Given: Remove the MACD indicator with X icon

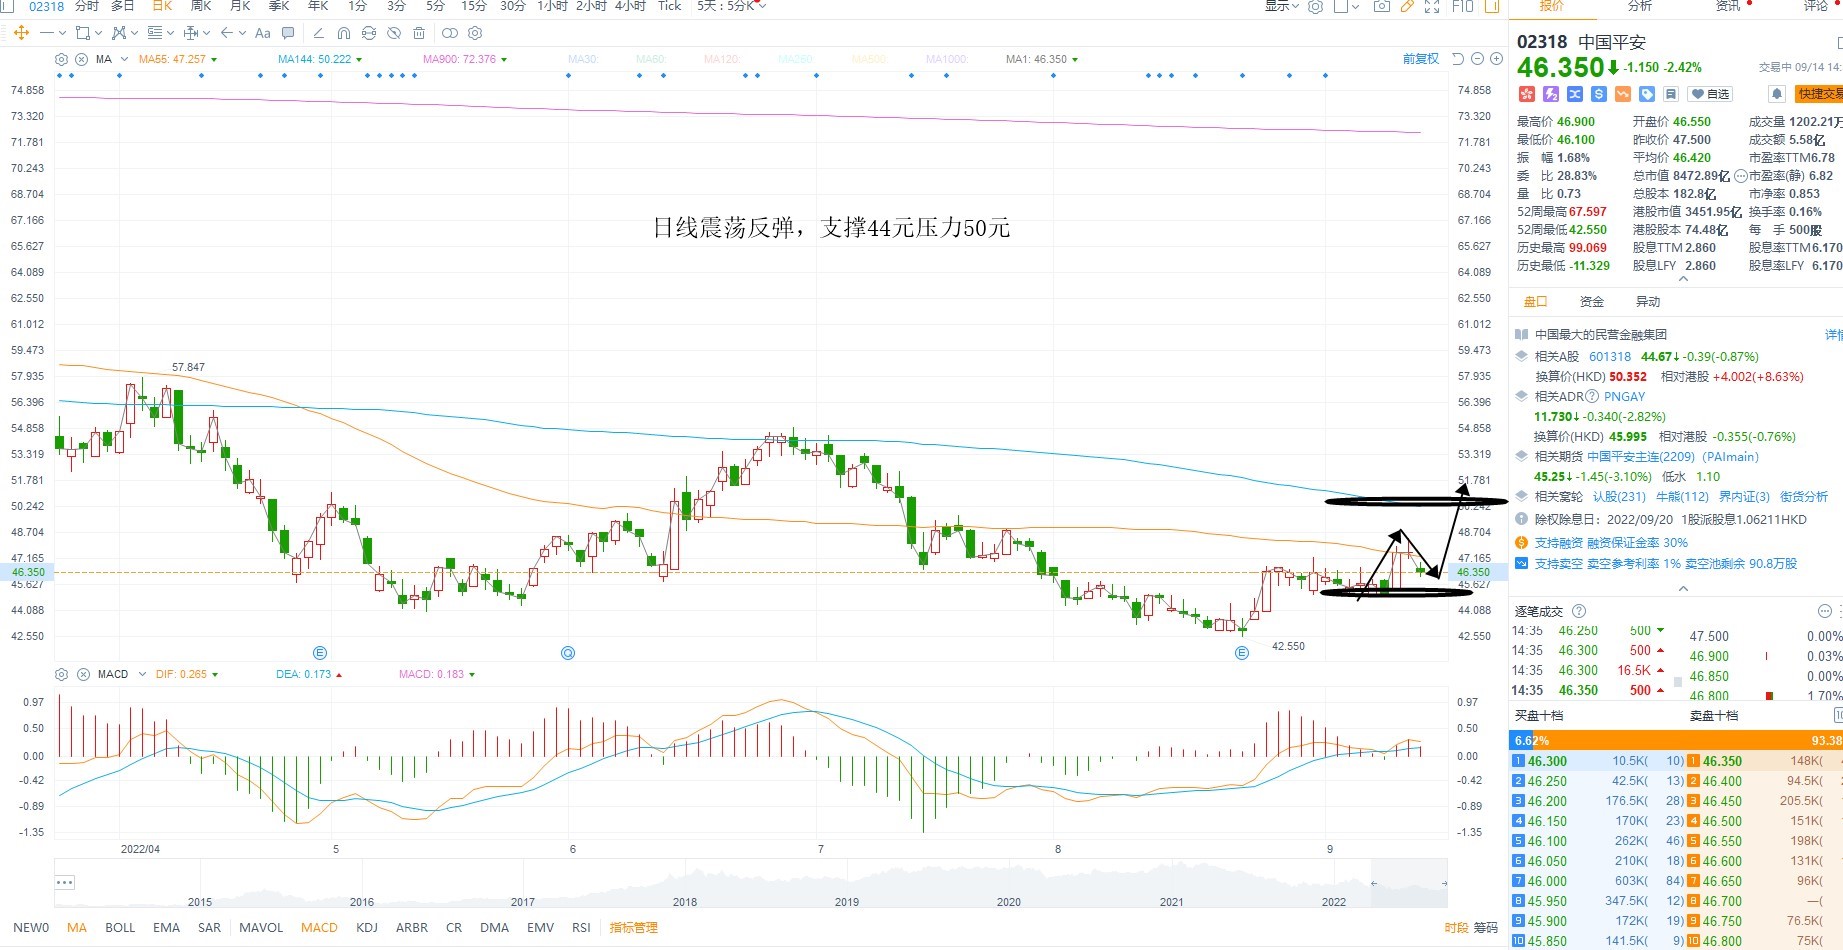Looking at the screenshot, I should point(83,674).
